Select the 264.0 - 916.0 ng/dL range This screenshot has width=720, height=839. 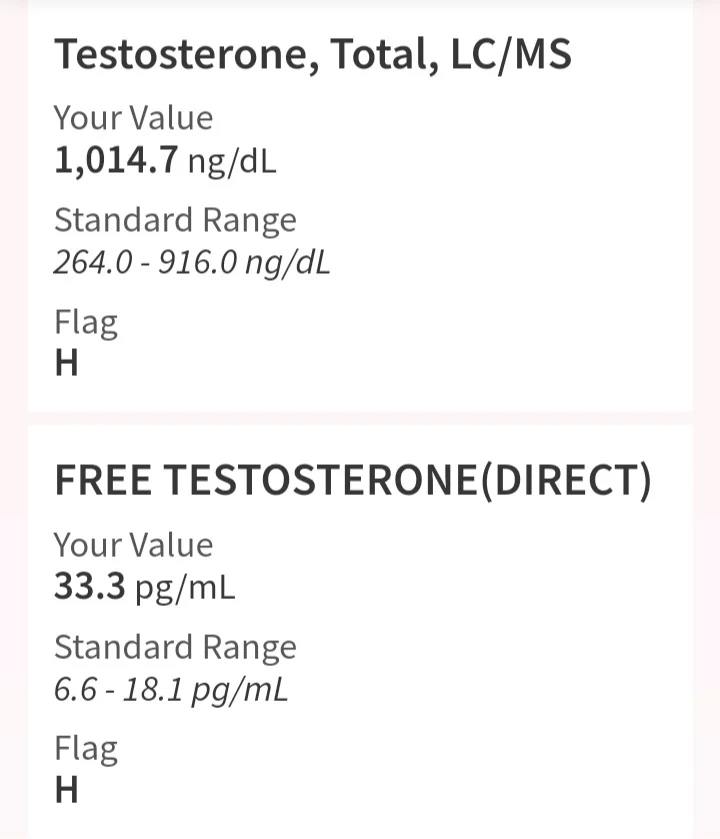point(192,263)
